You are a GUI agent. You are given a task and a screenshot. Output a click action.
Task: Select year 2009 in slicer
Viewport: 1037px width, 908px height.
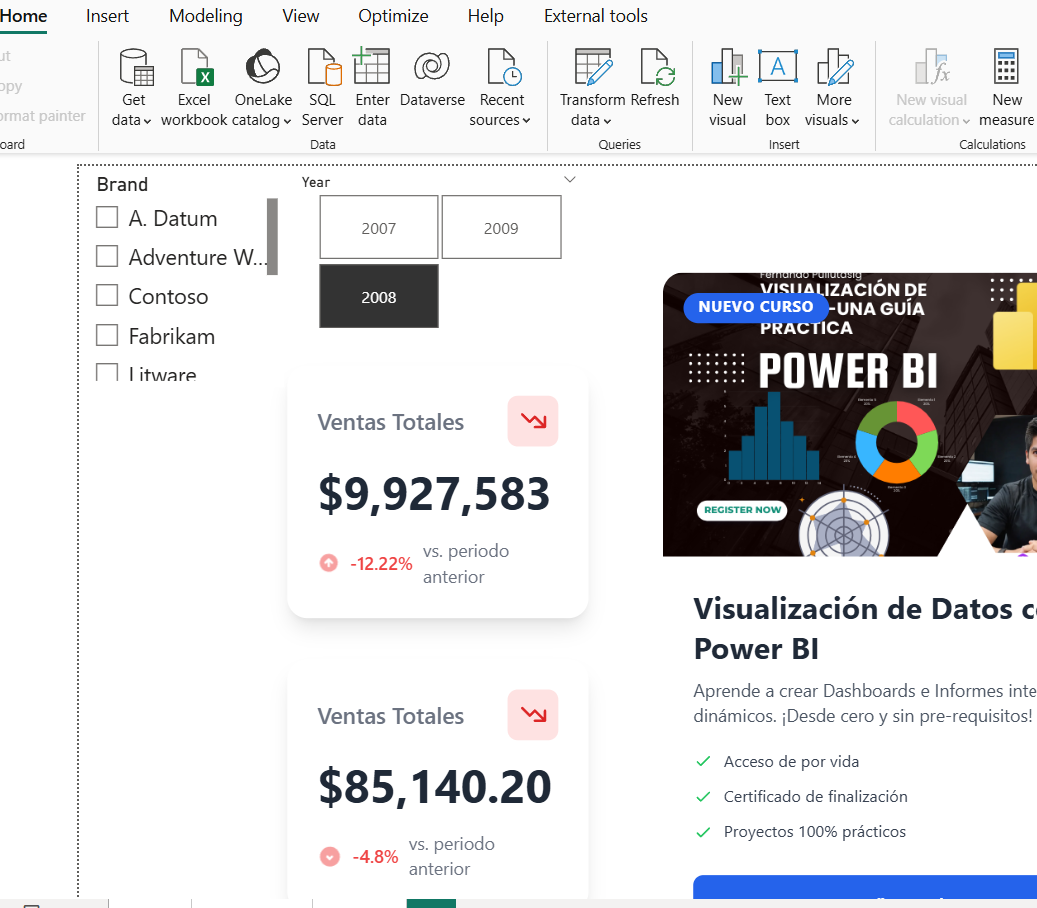(x=501, y=227)
